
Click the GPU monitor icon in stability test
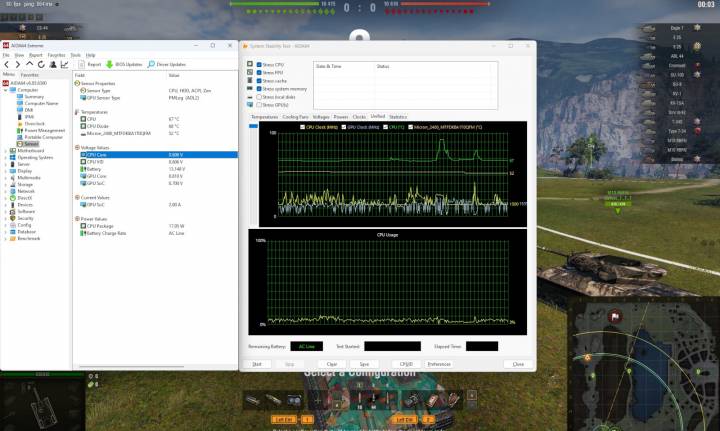[250, 105]
